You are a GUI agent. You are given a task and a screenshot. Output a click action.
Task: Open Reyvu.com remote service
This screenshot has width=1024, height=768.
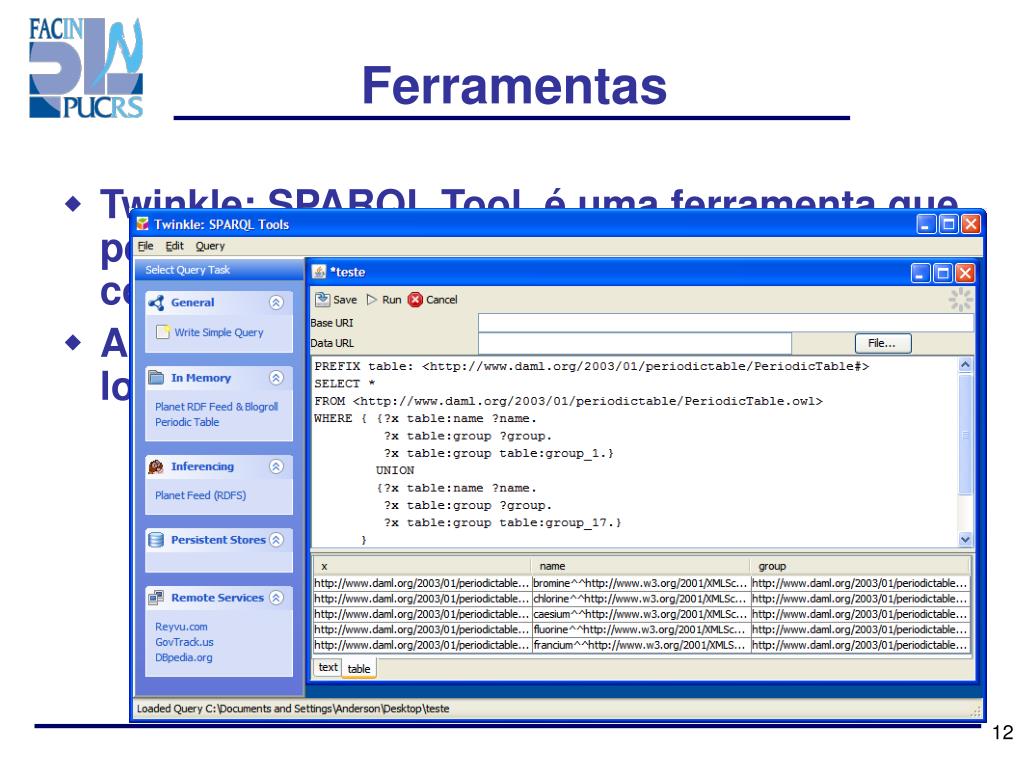(x=181, y=626)
